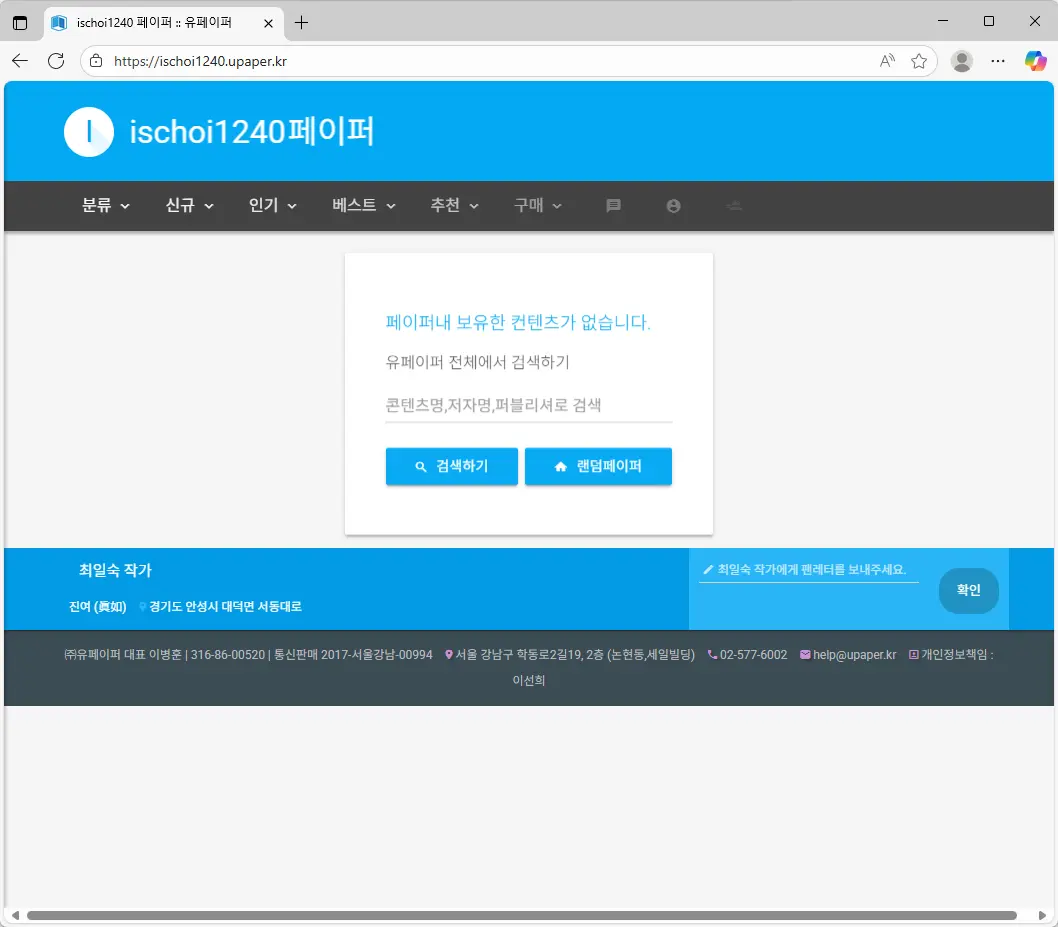1058x927 pixels.
Task: Click the browser profile avatar icon
Action: 962,61
